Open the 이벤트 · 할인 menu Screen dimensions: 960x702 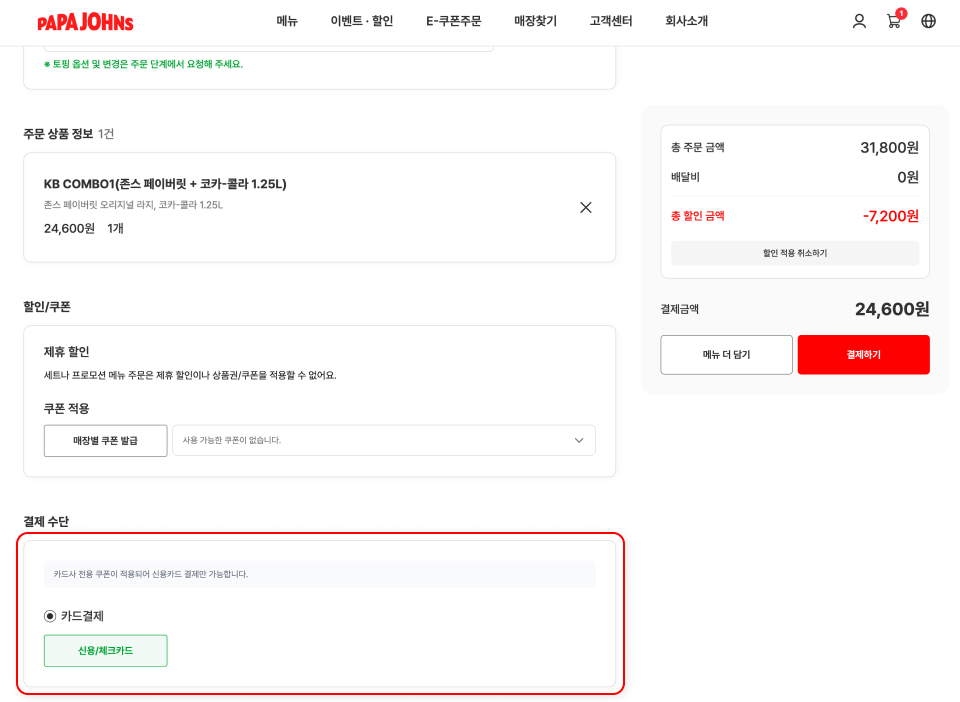click(362, 21)
